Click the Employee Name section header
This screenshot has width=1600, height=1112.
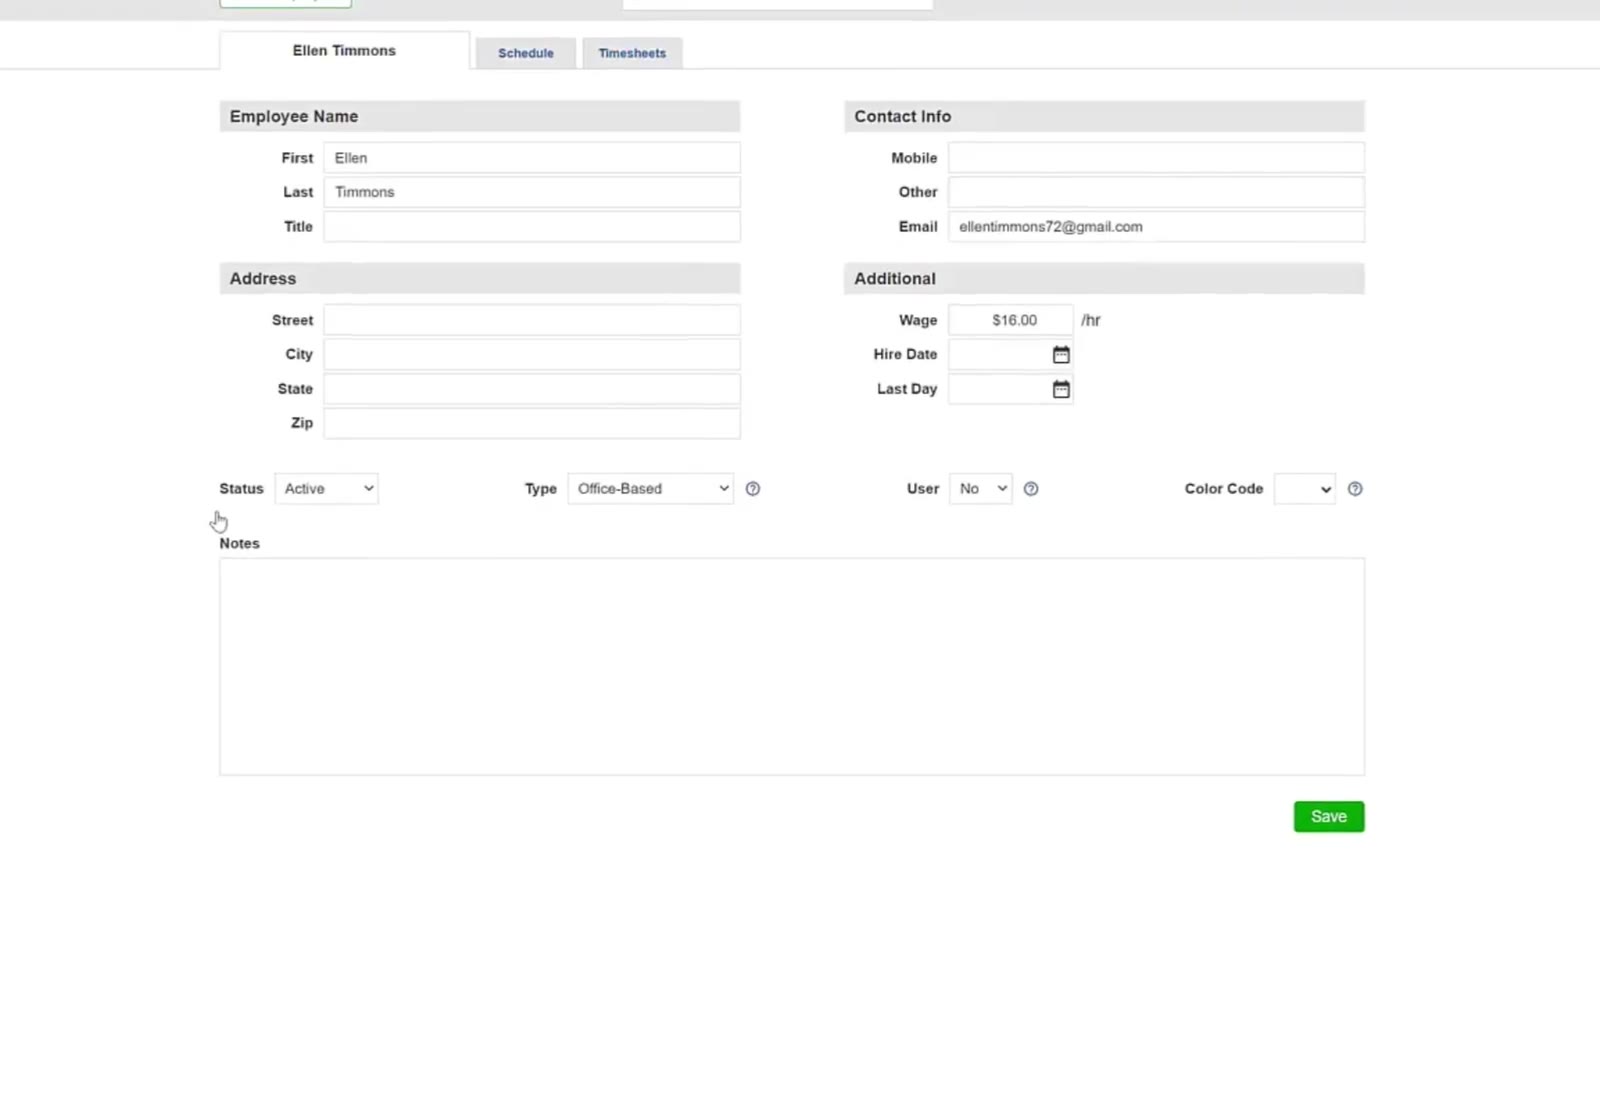480,116
